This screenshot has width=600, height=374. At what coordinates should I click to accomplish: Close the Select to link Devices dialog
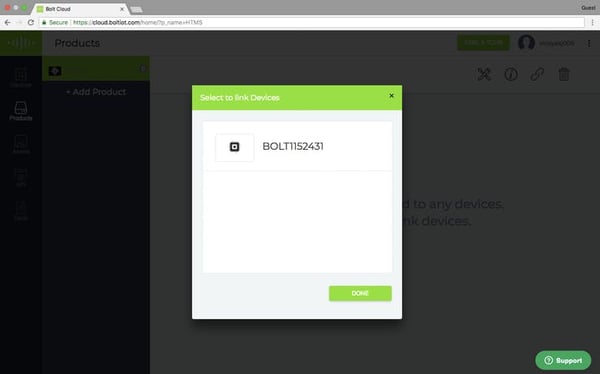[x=391, y=96]
